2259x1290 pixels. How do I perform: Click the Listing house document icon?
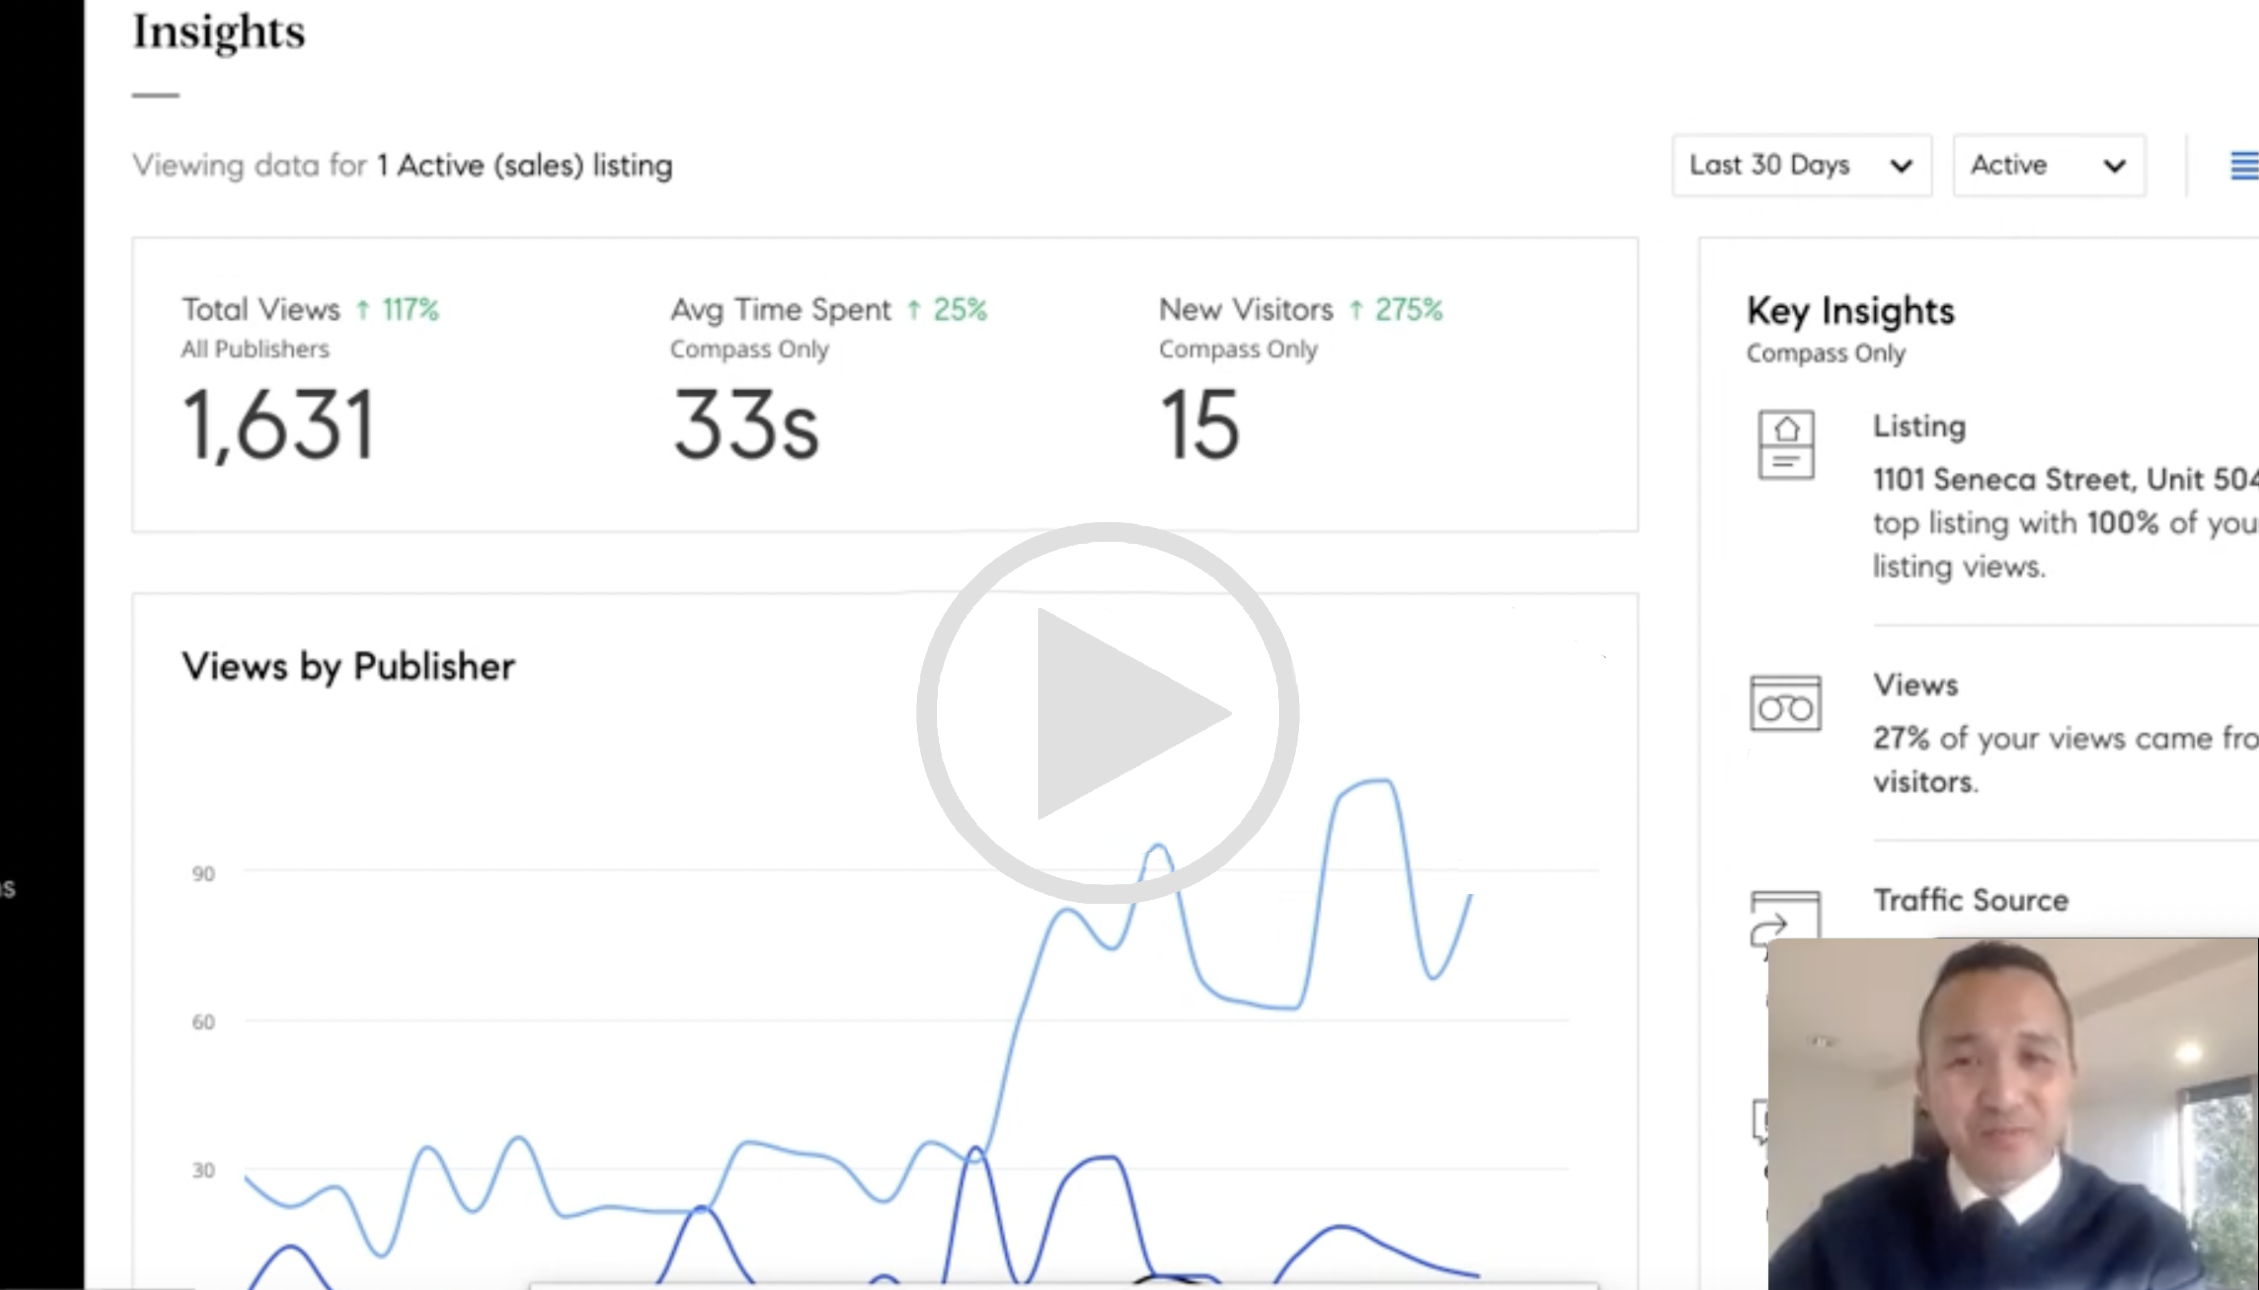pyautogui.click(x=1786, y=444)
